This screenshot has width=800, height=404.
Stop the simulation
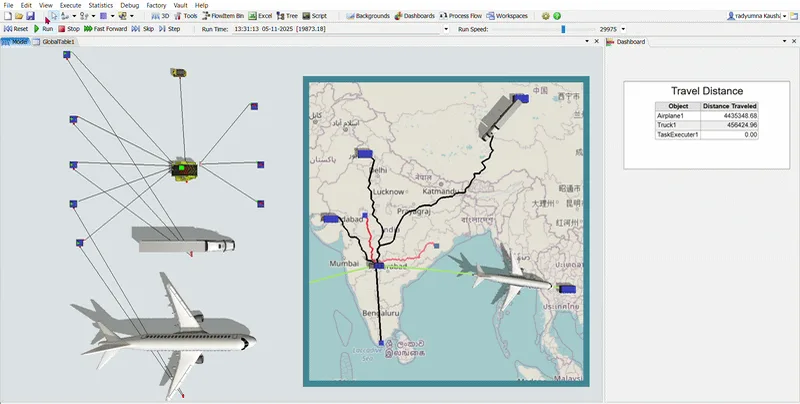(x=69, y=29)
